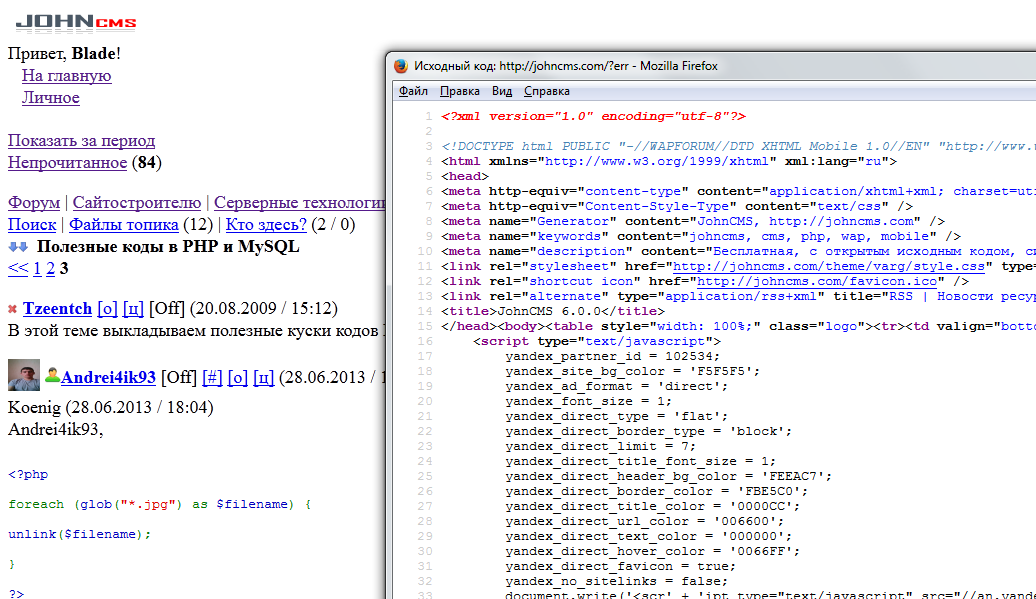
Task: Jump back with the << pagination link
Action: click(18, 268)
